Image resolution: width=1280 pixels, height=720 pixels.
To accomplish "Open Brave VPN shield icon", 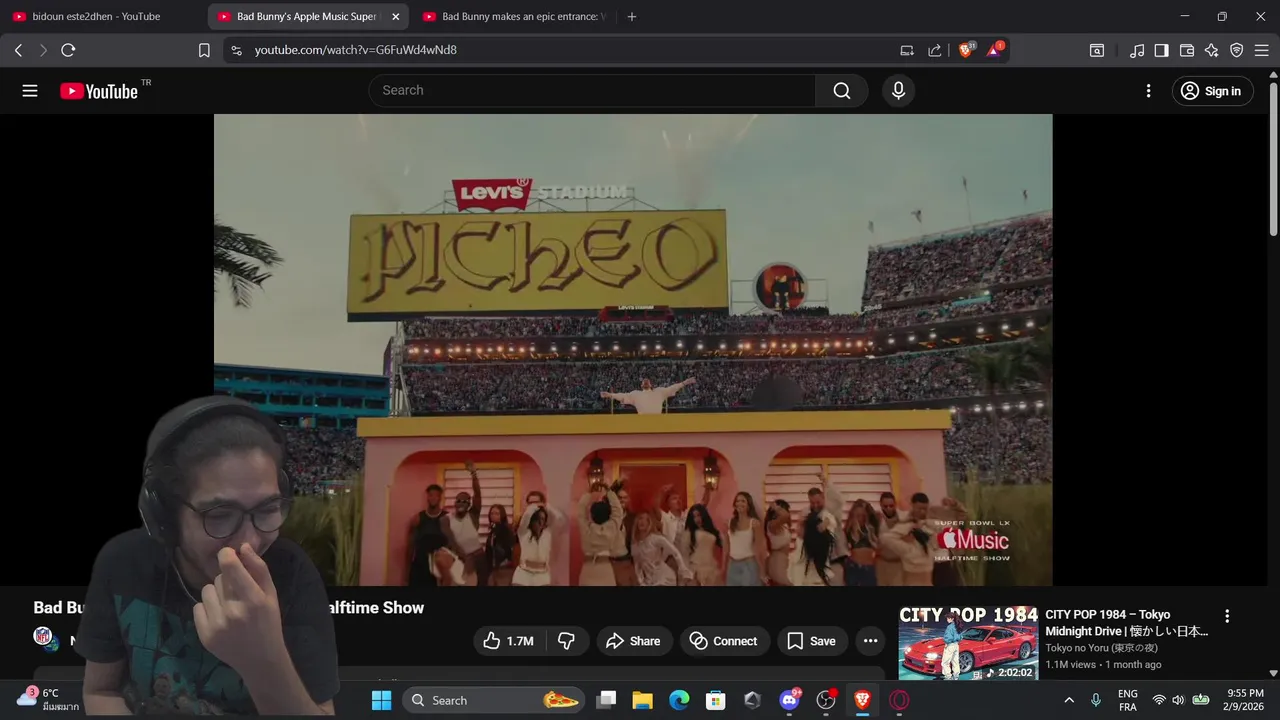I will pyautogui.click(x=1236, y=50).
